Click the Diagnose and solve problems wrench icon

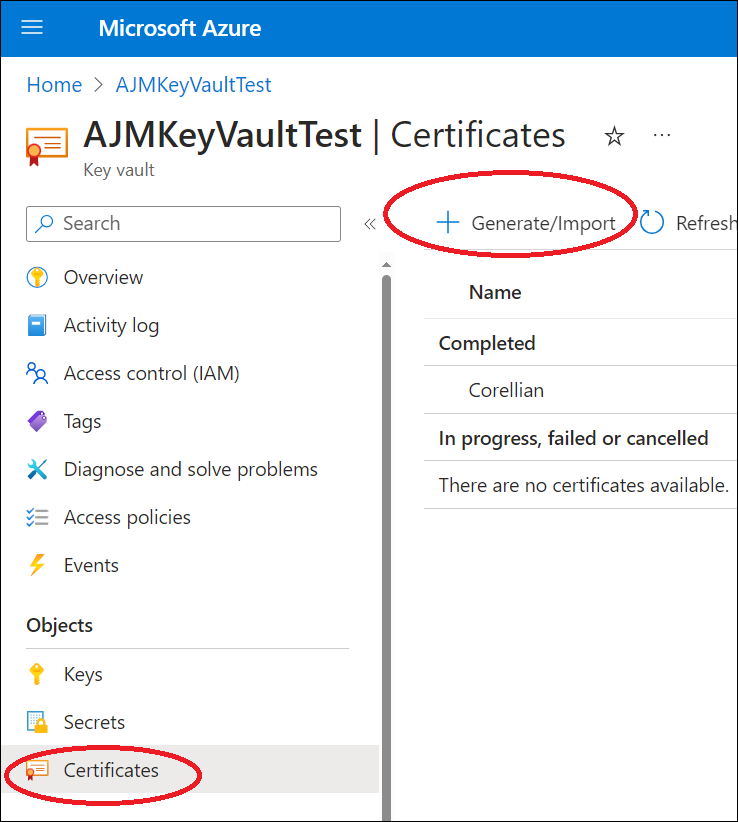click(x=37, y=469)
